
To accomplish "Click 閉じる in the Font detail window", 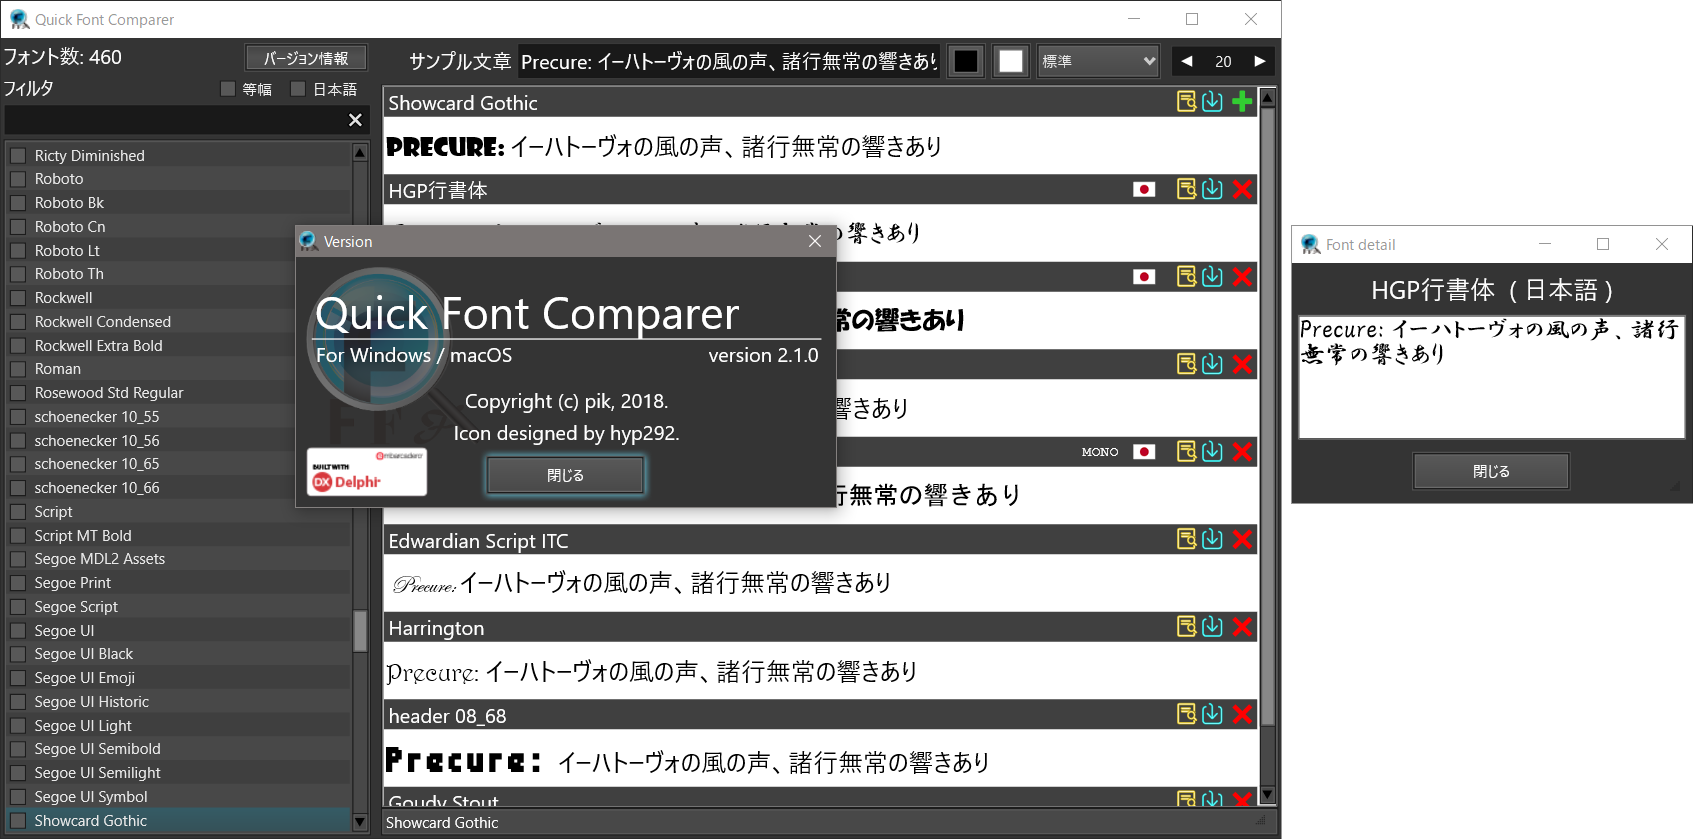I will coord(1491,471).
